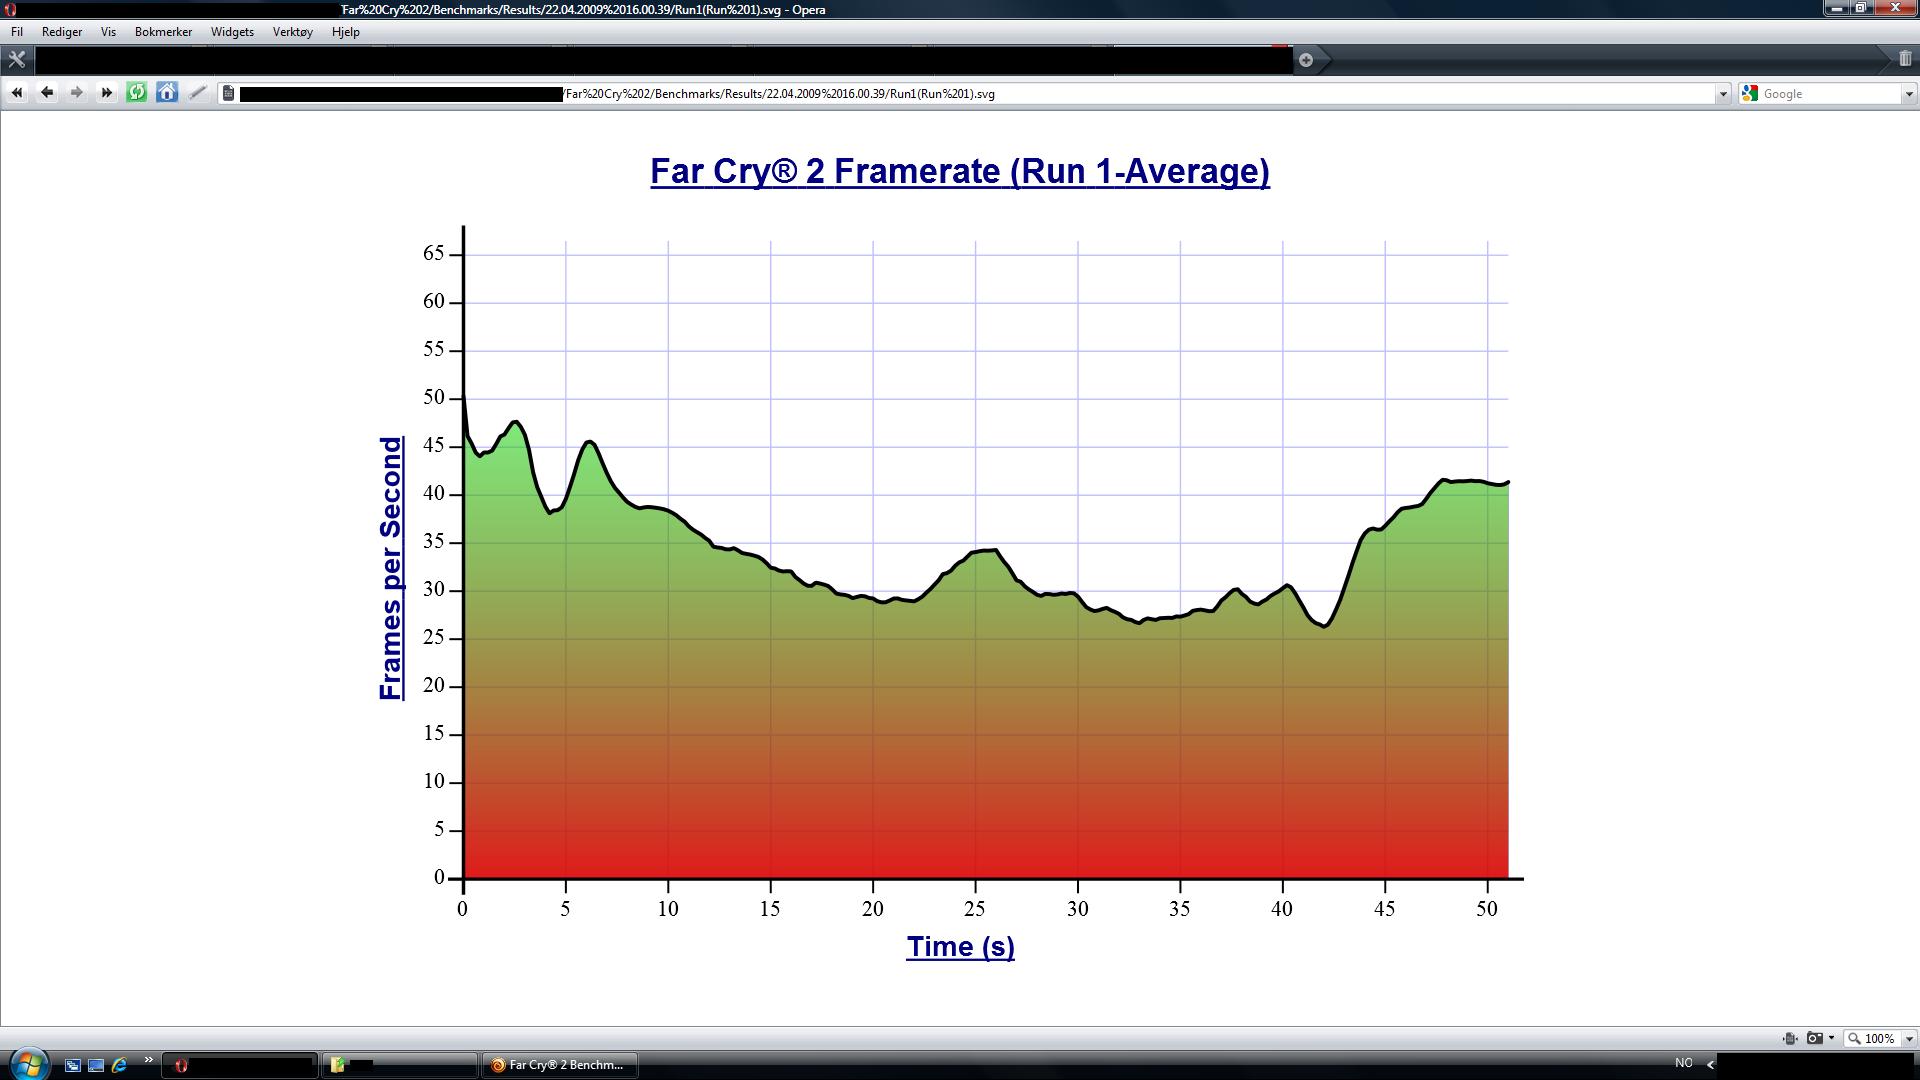Click the Rewind navigation button
This screenshot has height=1080, width=1920.
pos(17,93)
